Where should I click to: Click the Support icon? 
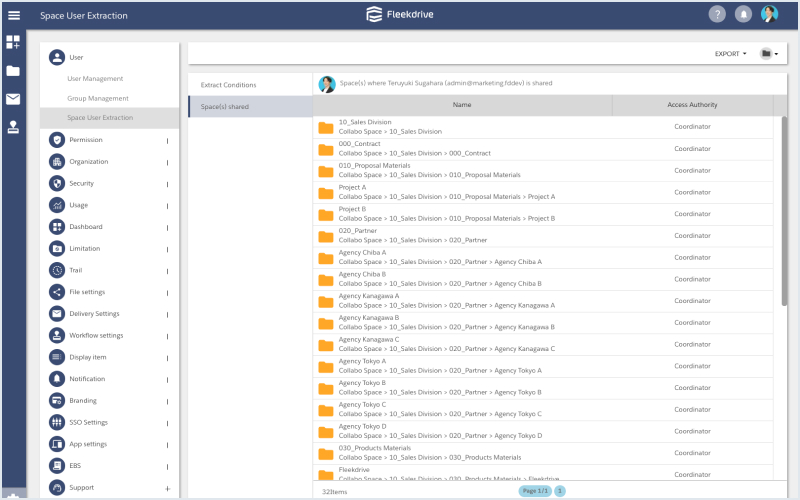(x=57, y=487)
